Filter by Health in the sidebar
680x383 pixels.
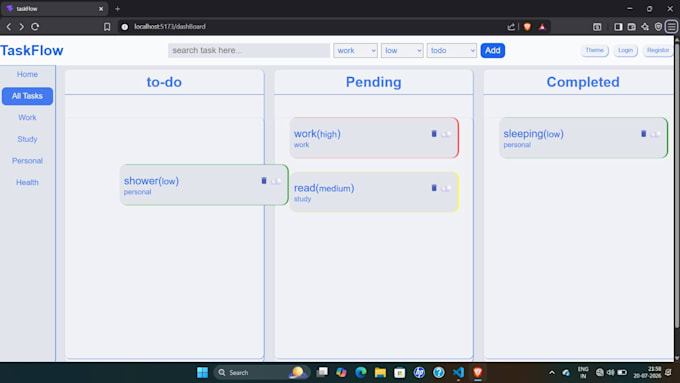click(x=27, y=183)
